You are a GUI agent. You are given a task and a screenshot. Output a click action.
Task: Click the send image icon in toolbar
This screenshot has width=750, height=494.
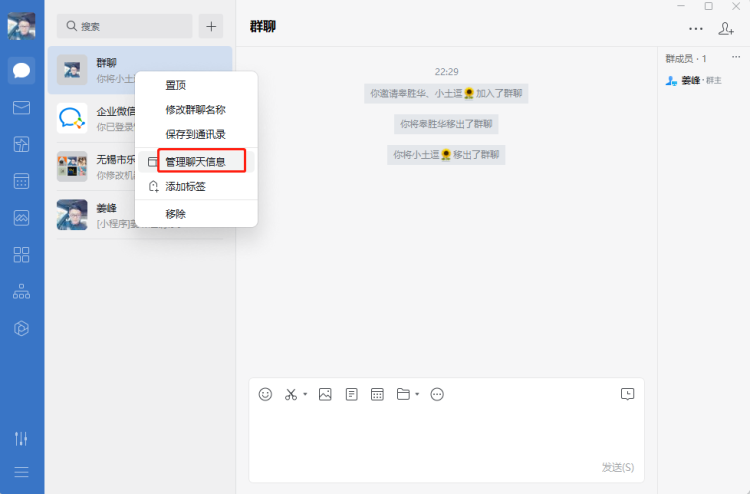coord(325,394)
